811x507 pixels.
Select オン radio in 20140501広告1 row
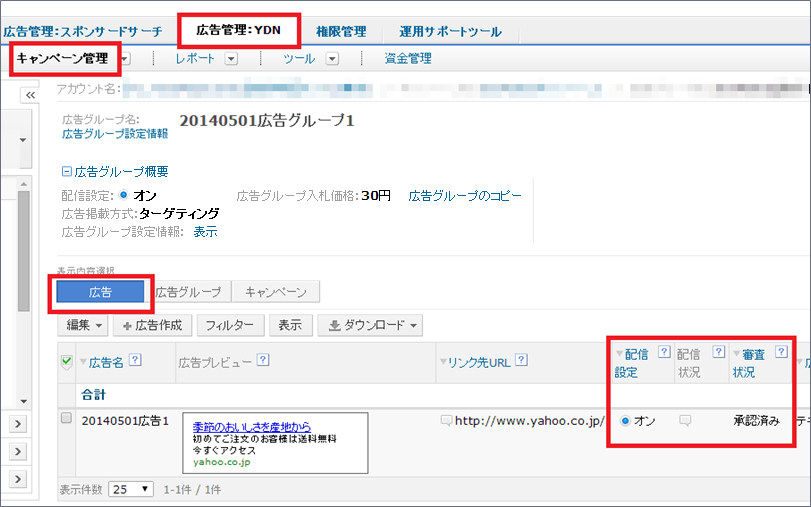(625, 421)
